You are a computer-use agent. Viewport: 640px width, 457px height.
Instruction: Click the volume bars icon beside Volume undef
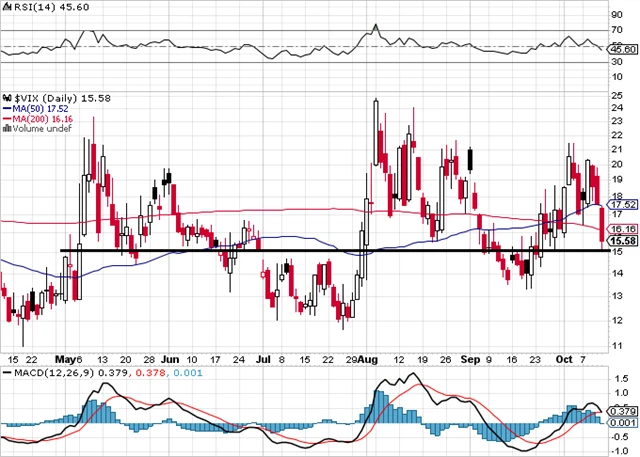point(6,128)
